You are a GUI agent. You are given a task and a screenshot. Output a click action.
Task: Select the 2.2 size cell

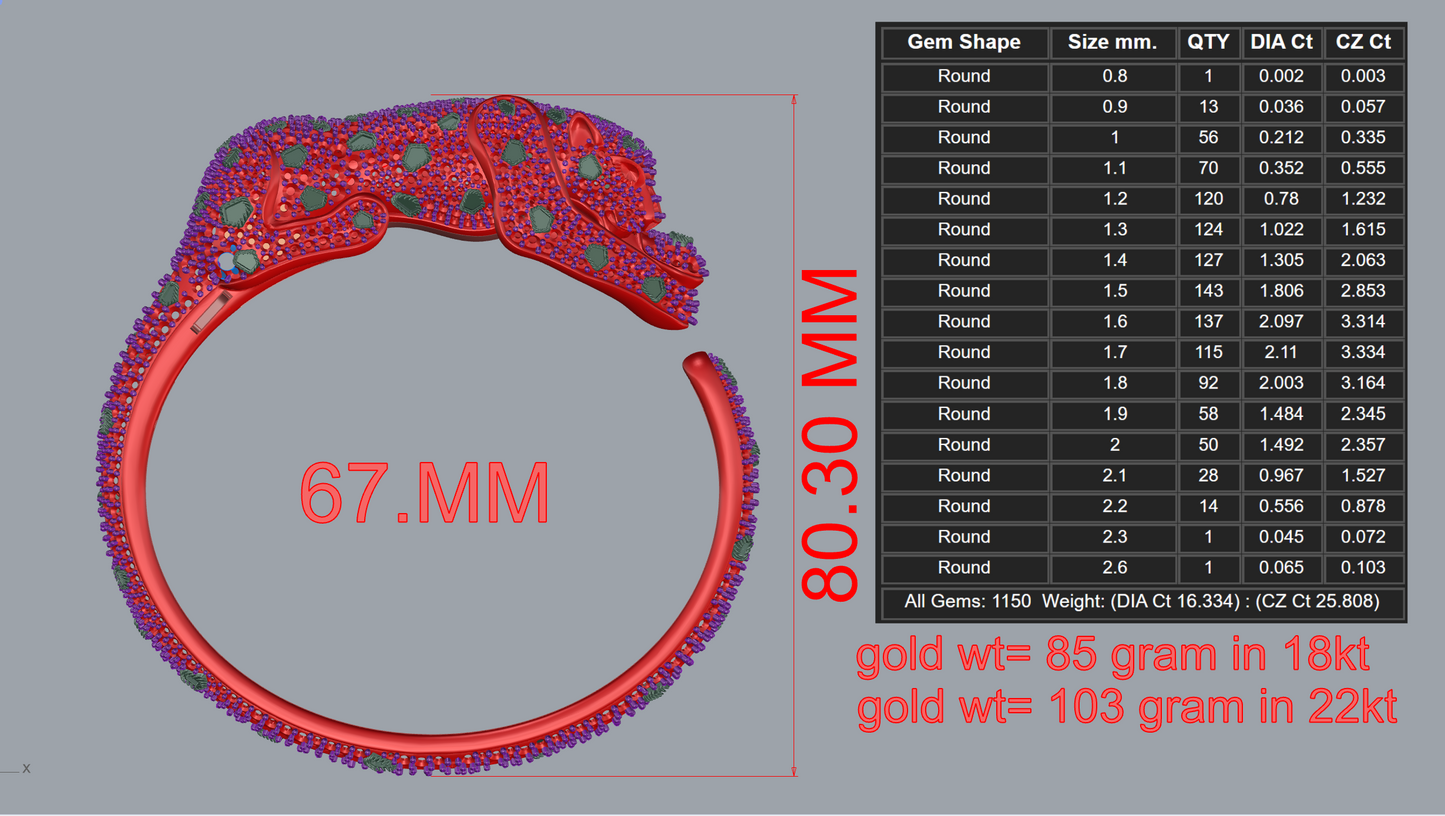tap(1113, 506)
